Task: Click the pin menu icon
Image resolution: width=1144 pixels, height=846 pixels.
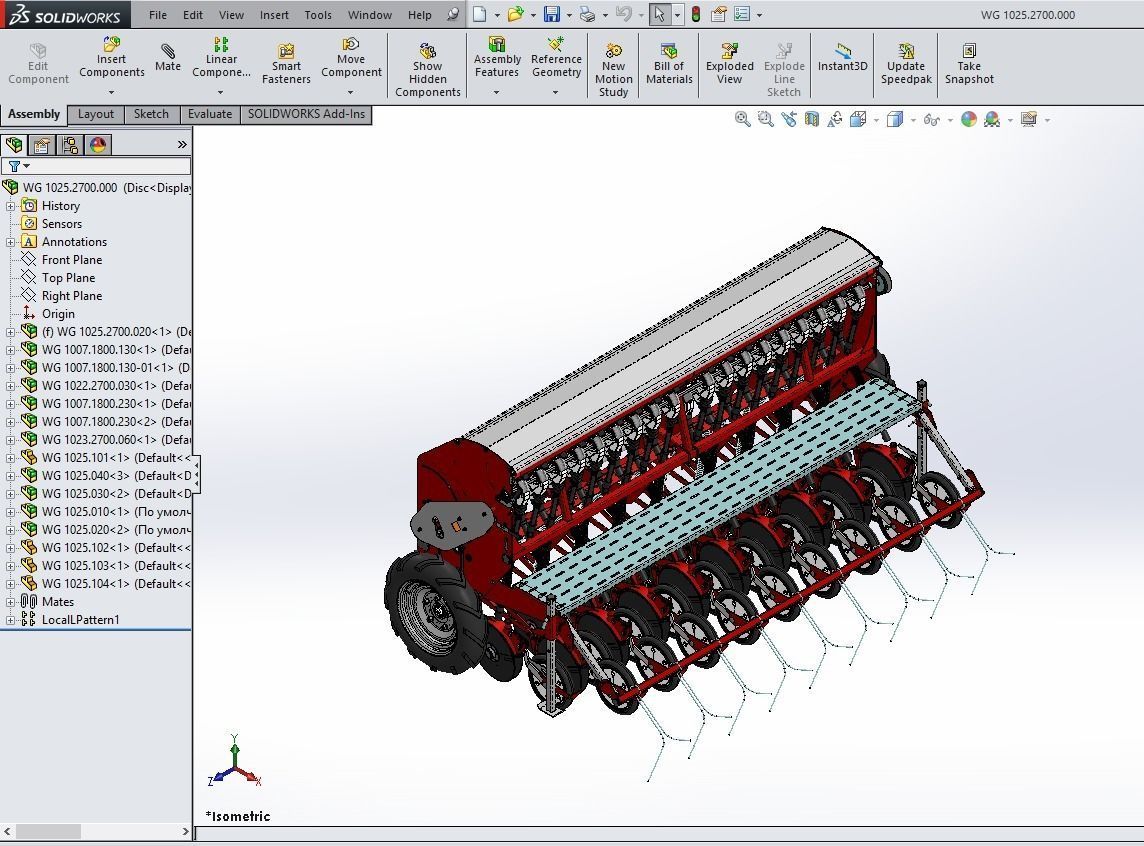Action: (453, 15)
